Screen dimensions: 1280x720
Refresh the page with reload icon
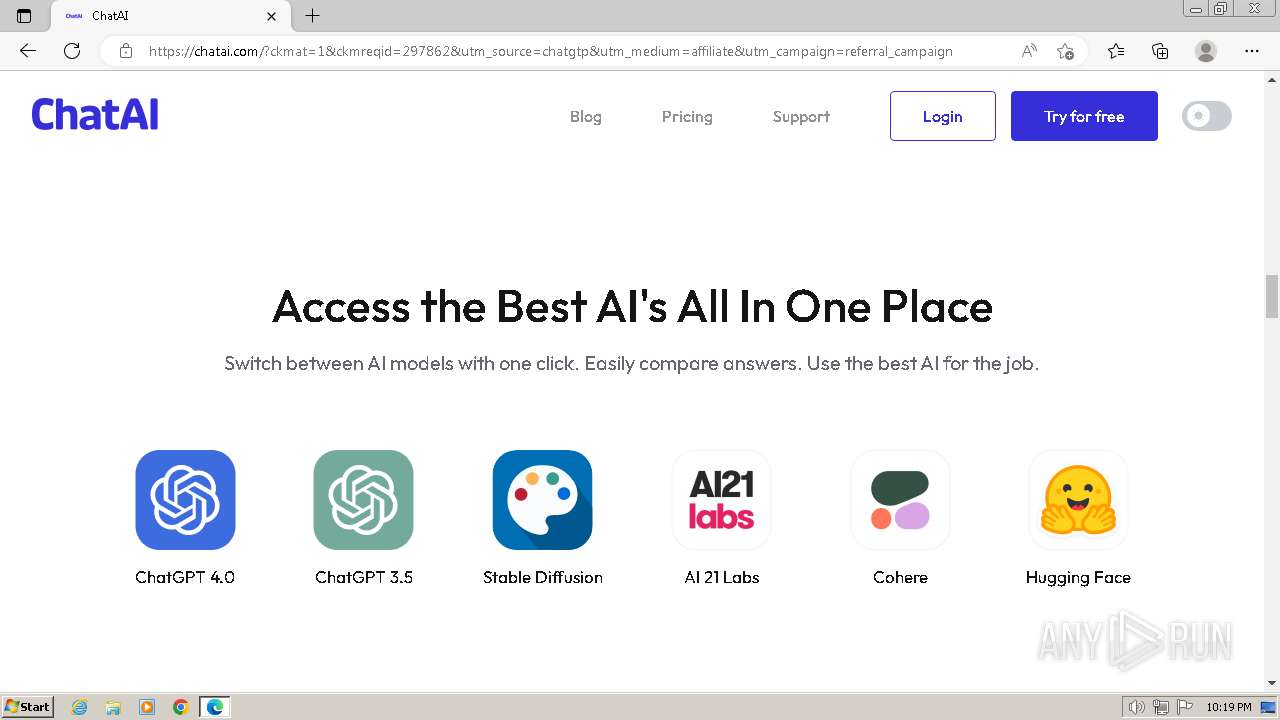click(x=72, y=51)
